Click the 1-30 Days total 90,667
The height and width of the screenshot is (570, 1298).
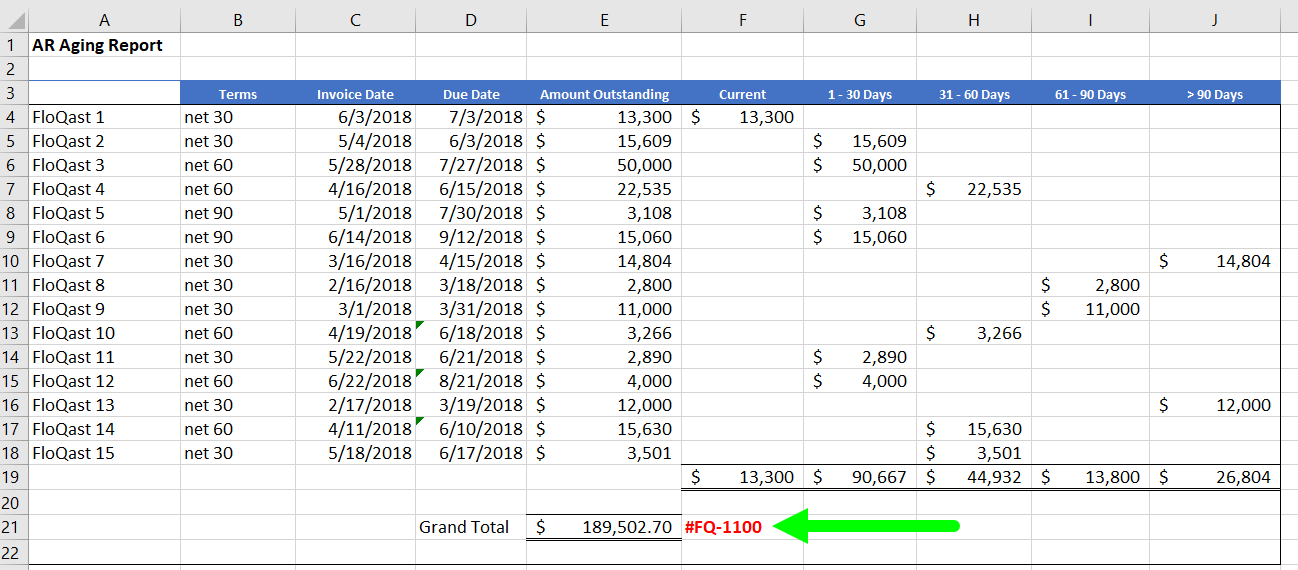860,477
